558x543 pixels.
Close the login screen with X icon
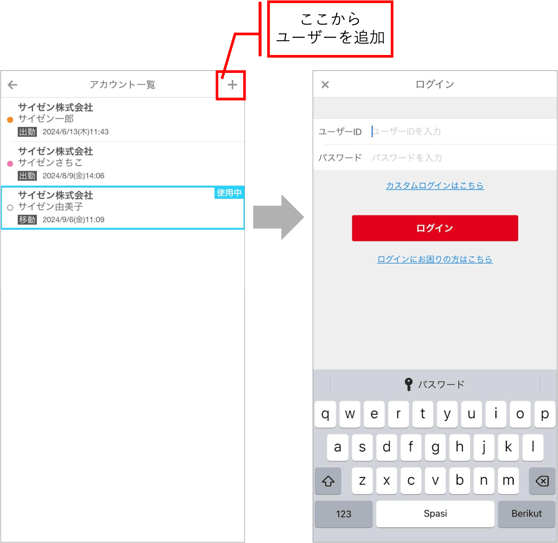[x=325, y=85]
